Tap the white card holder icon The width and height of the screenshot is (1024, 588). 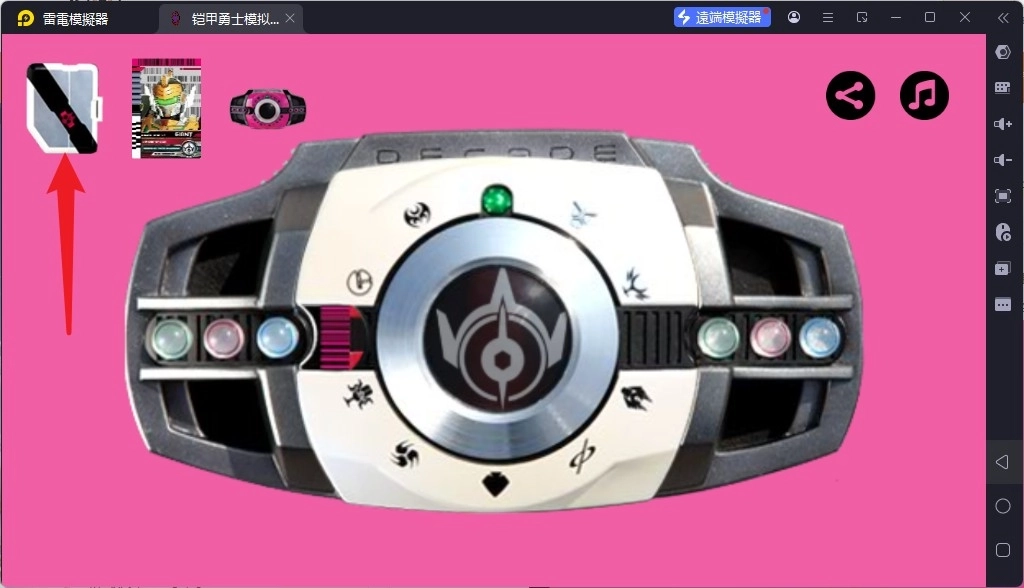click(64, 108)
